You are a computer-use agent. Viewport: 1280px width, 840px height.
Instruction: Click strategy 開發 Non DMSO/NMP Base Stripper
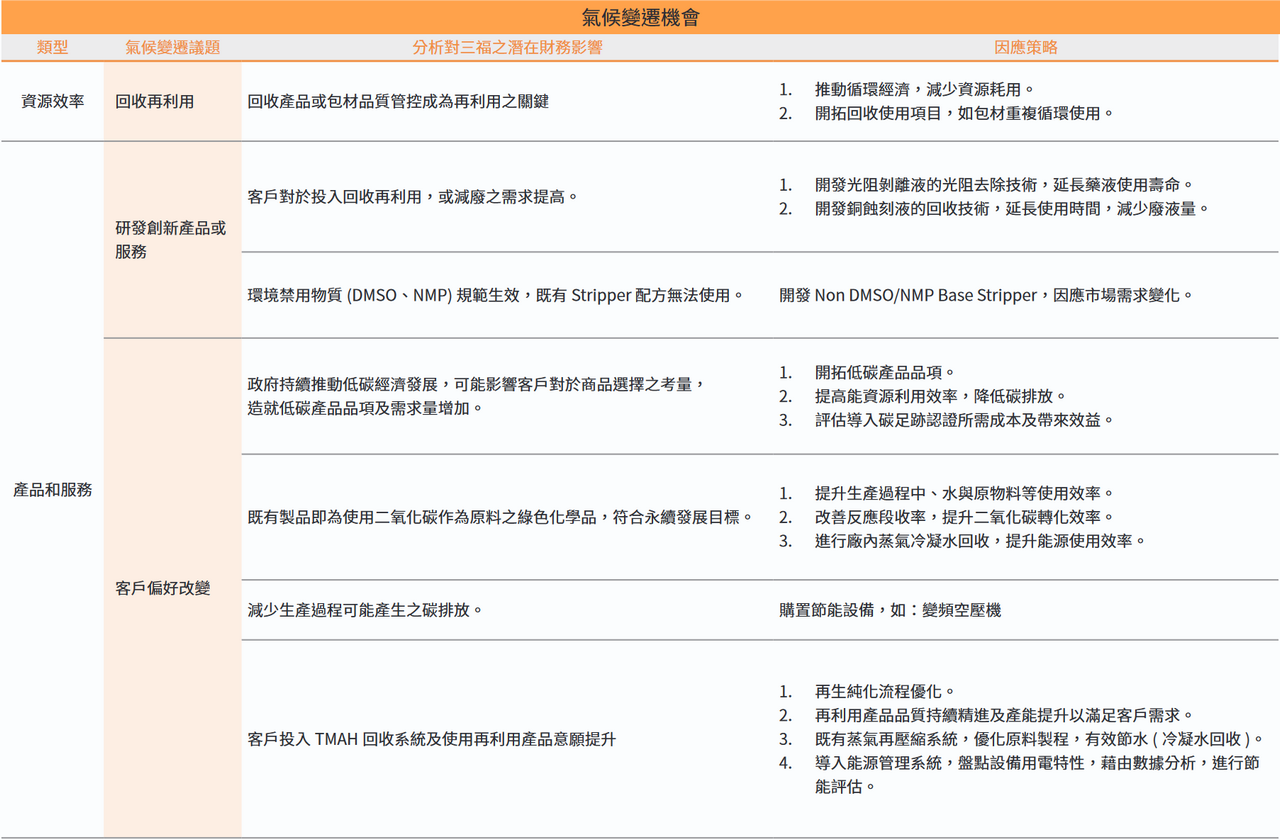906,296
